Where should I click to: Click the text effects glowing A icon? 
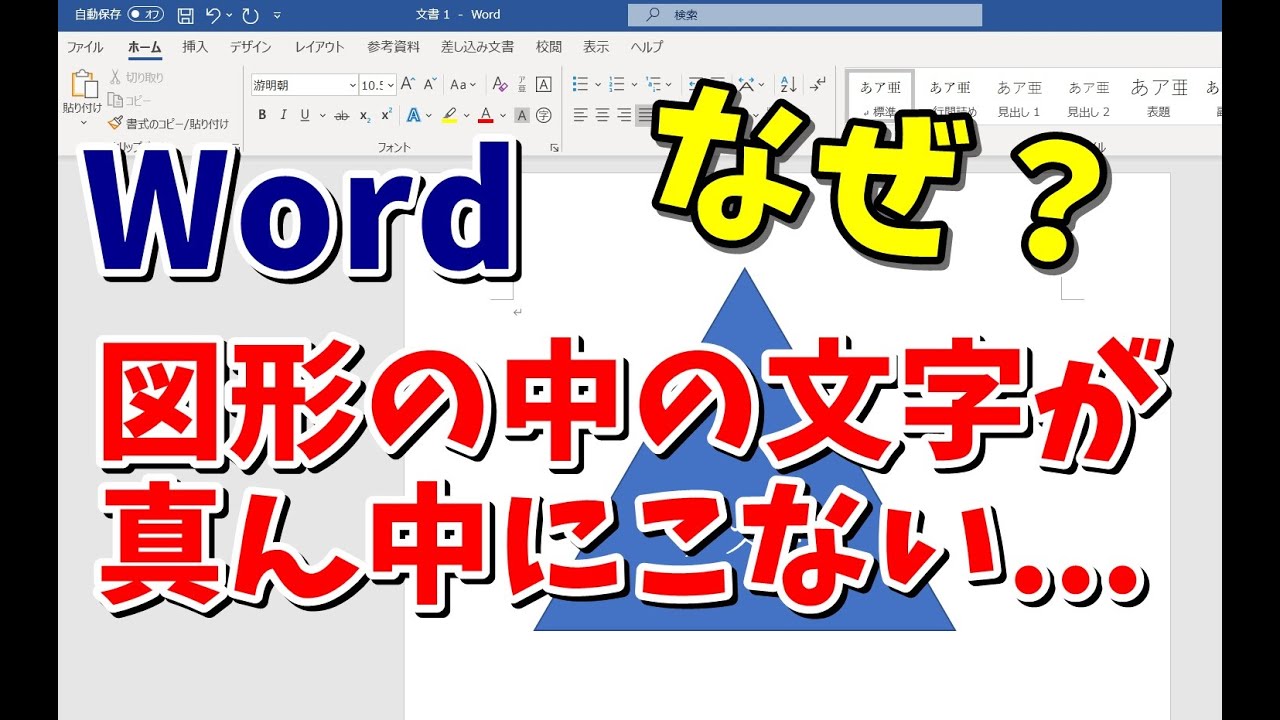pyautogui.click(x=413, y=115)
